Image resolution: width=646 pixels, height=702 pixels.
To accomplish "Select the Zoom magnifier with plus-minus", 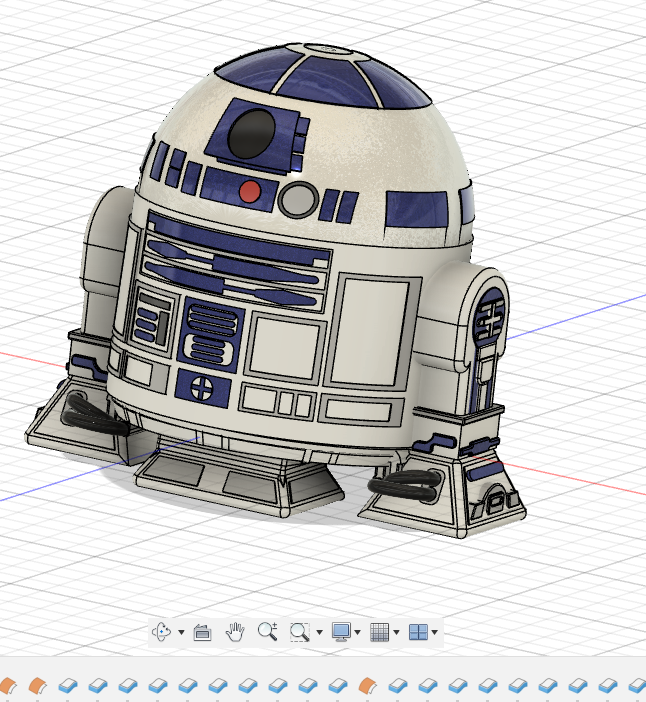I will coord(267,631).
